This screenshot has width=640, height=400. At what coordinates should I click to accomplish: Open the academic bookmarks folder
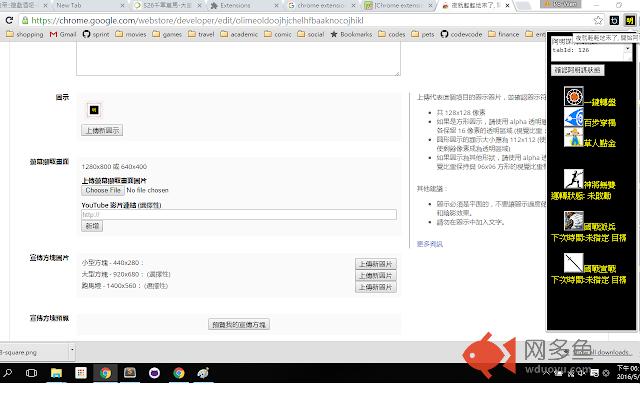(239, 34)
